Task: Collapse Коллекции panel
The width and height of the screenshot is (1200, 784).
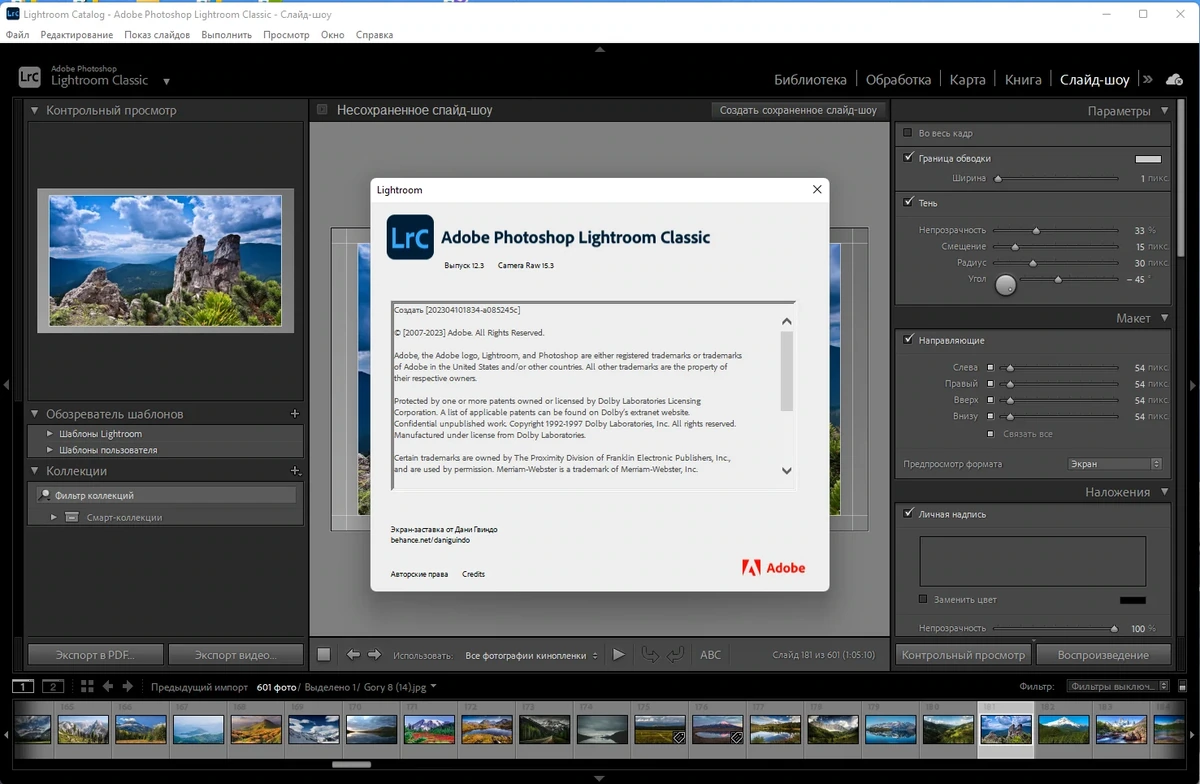Action: [x=35, y=470]
